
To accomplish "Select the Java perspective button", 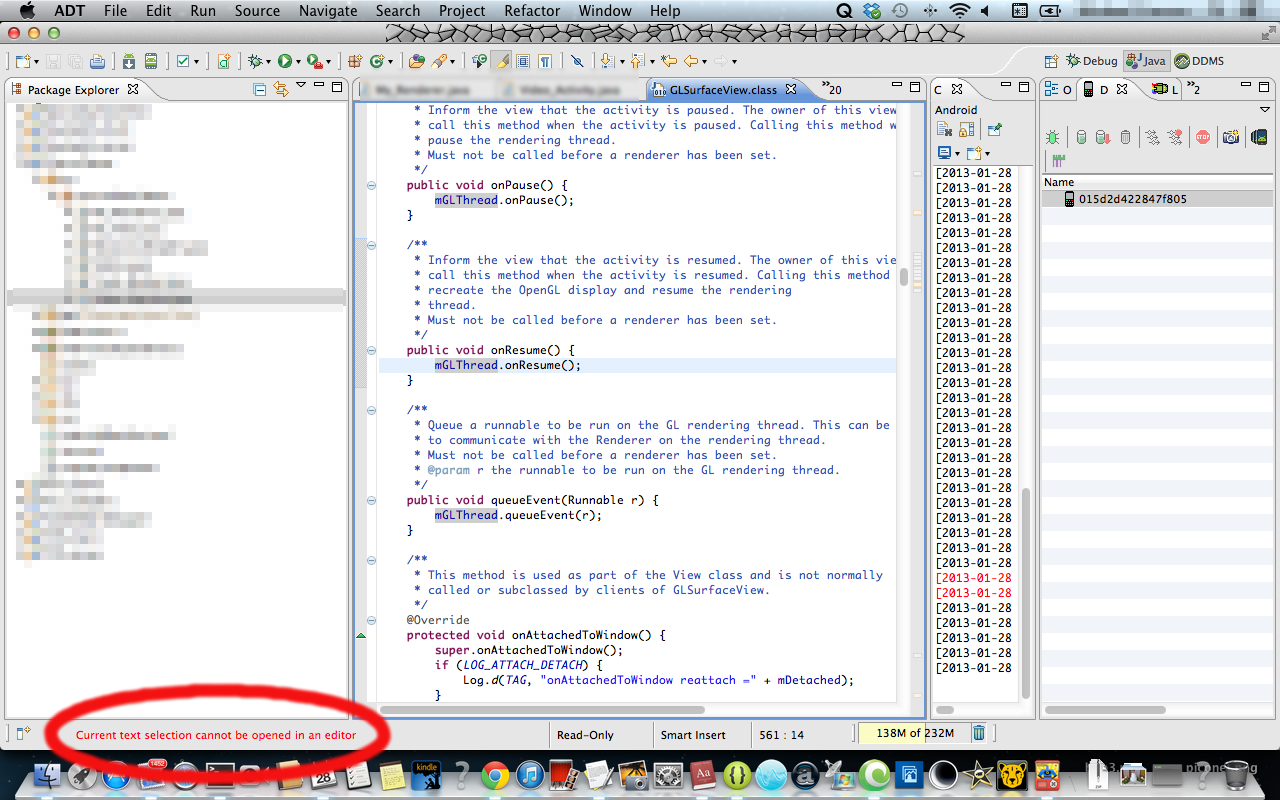I will coord(1146,61).
